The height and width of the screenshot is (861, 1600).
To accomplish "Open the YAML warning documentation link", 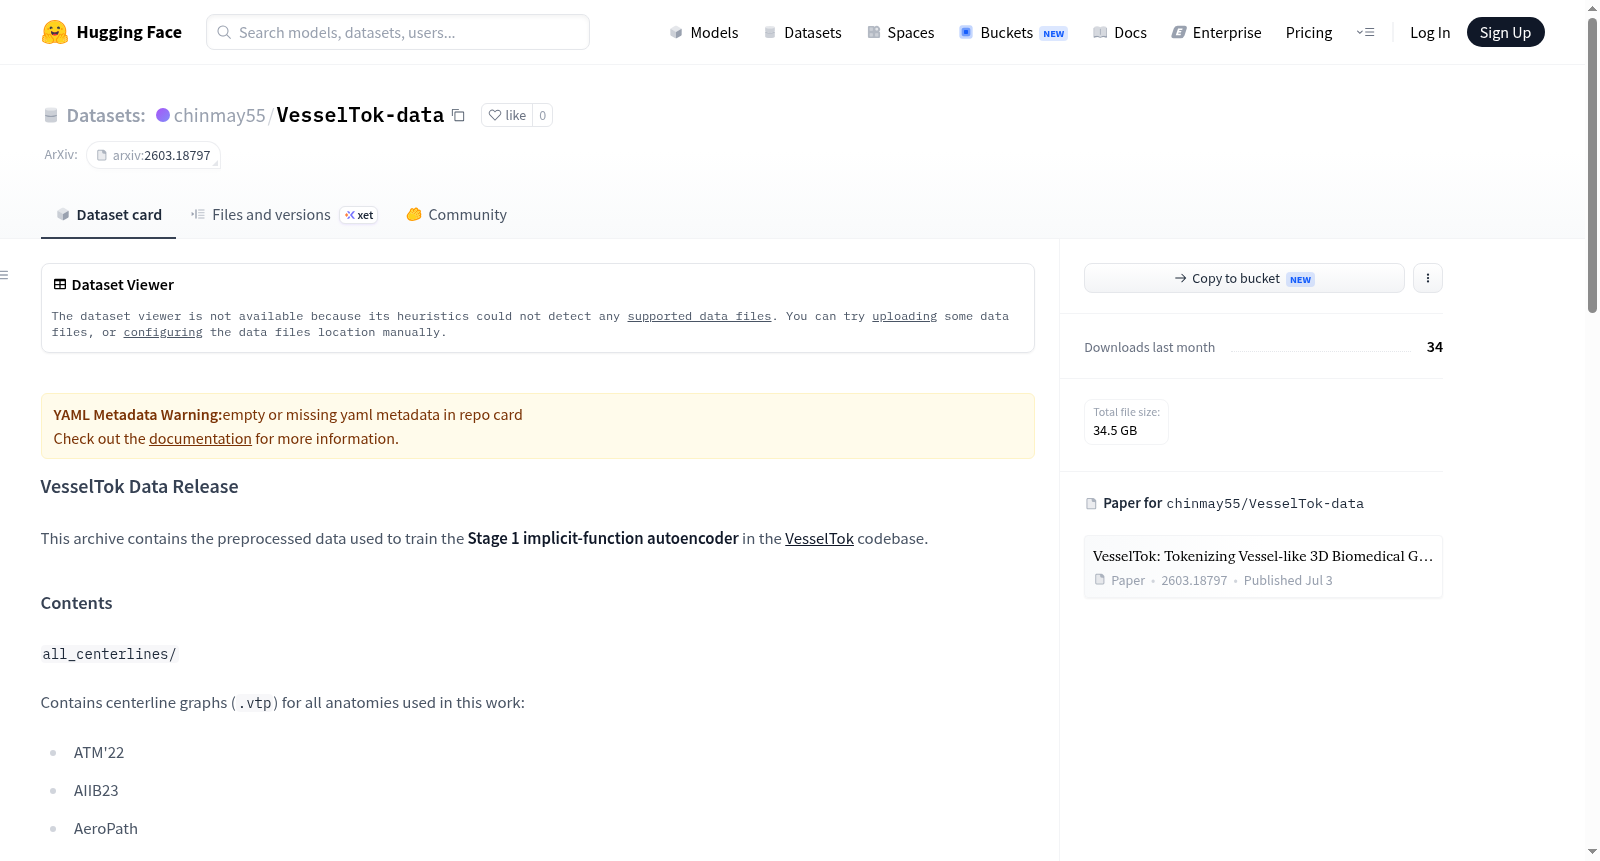I will tap(200, 439).
